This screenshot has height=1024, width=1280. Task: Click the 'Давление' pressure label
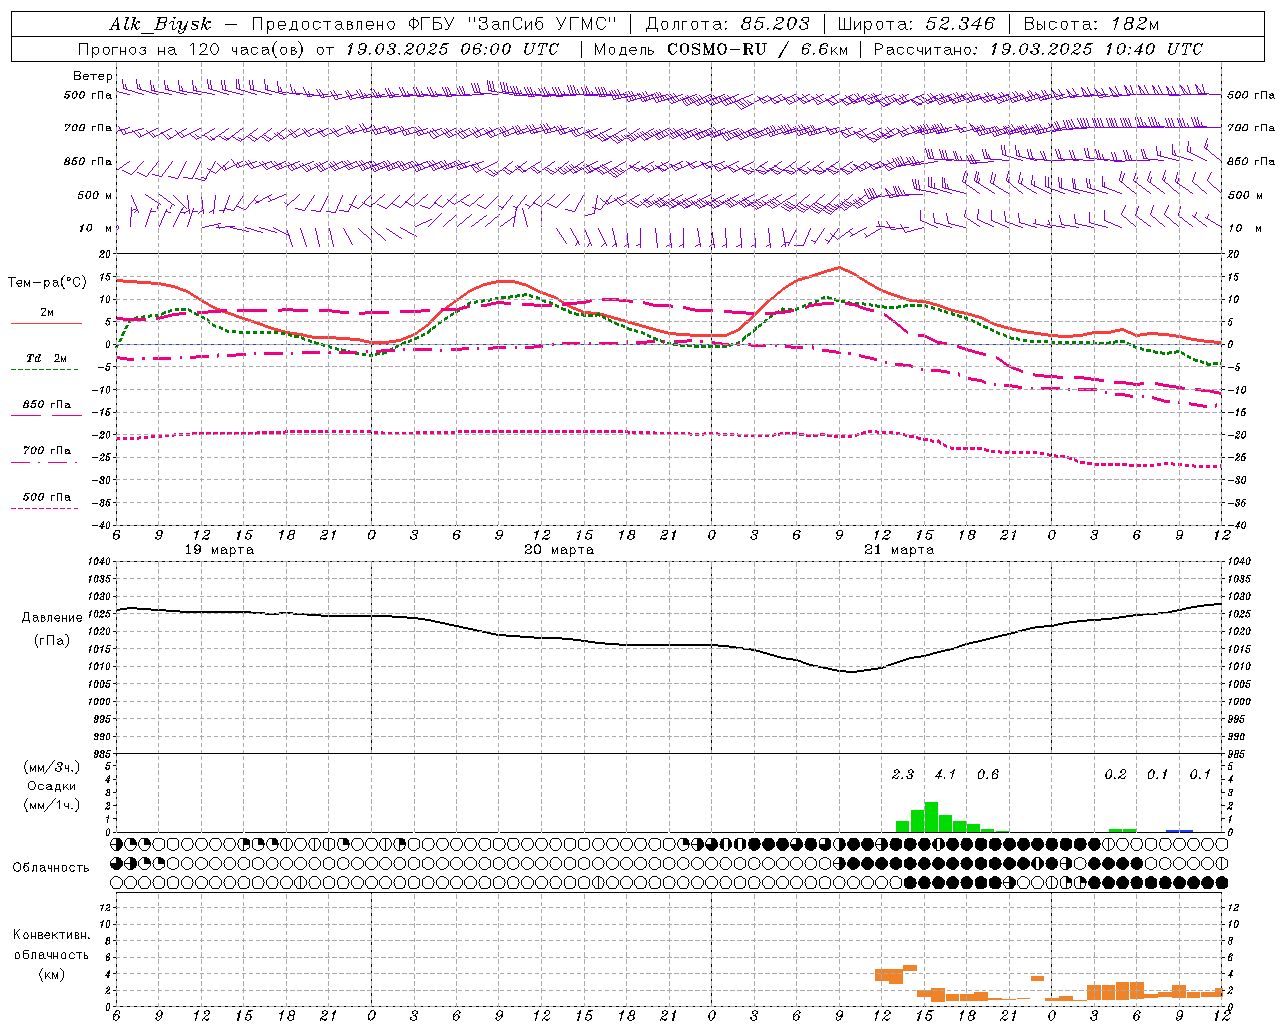[52, 618]
